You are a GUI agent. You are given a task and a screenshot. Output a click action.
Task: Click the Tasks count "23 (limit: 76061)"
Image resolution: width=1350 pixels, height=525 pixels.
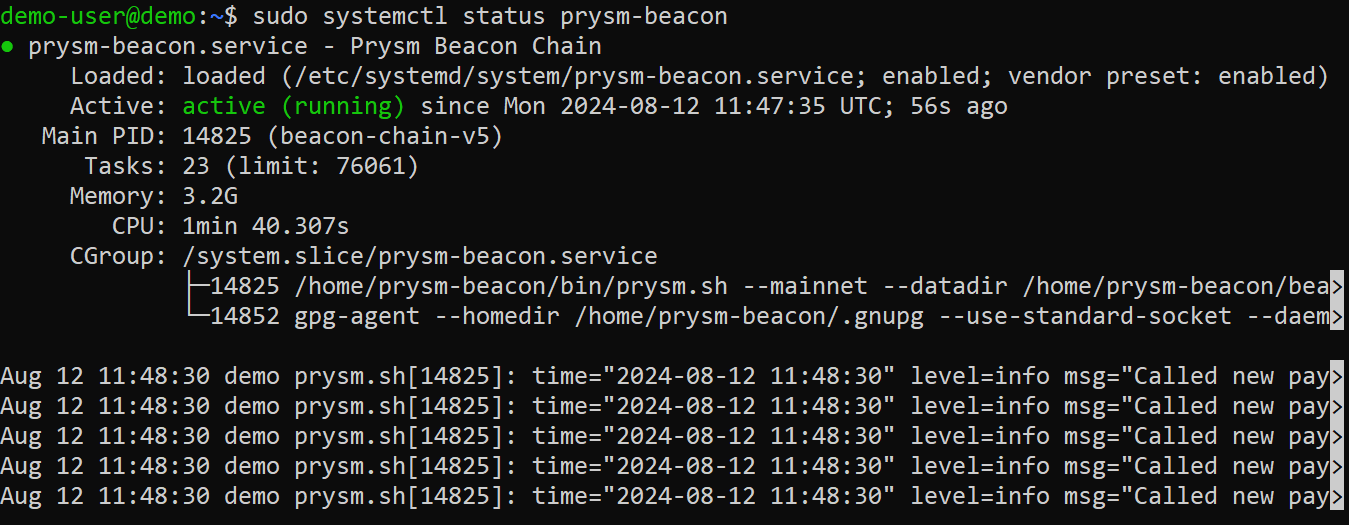coord(300,166)
